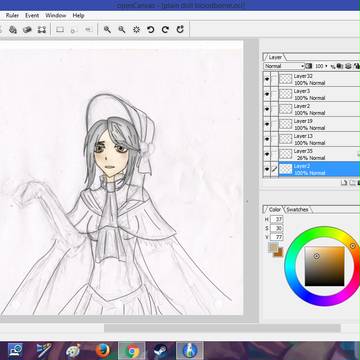Create a new layer with the page icon
360x360 pixels.
point(344,182)
